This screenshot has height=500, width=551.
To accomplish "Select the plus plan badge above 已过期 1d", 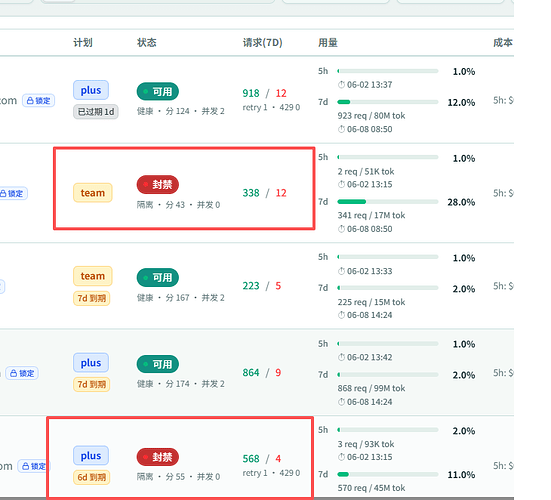I will [x=91, y=90].
